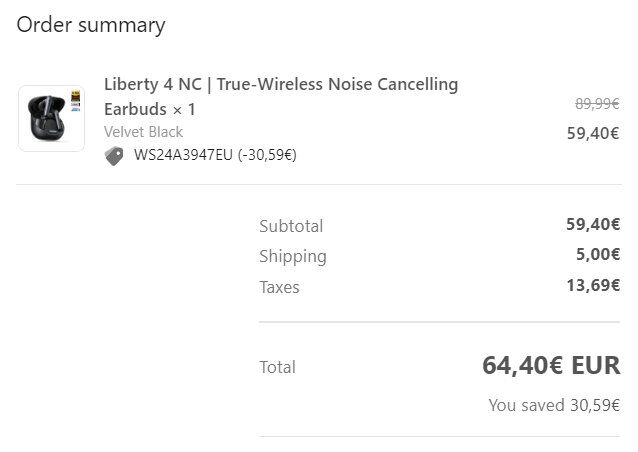Click the 59,40€ discounted item price
The height and width of the screenshot is (452, 638).
(x=593, y=133)
